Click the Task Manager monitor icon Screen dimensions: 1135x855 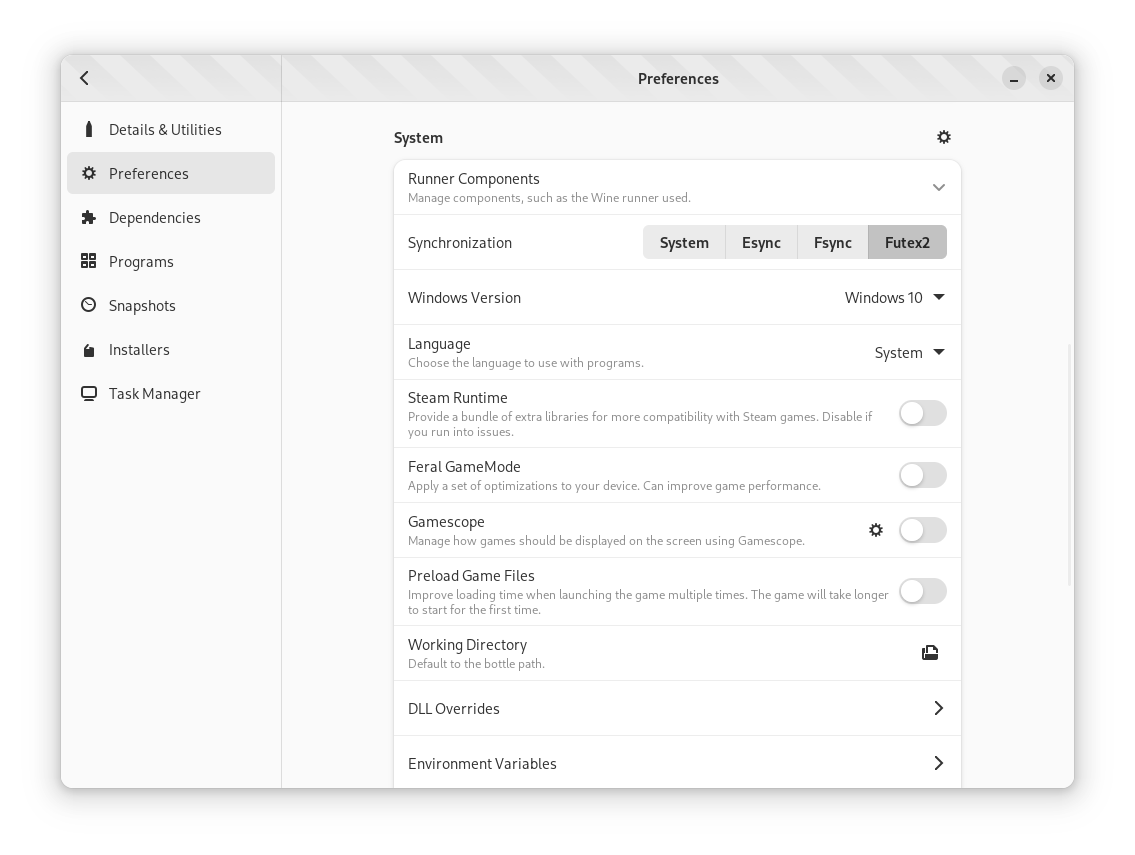[89, 393]
